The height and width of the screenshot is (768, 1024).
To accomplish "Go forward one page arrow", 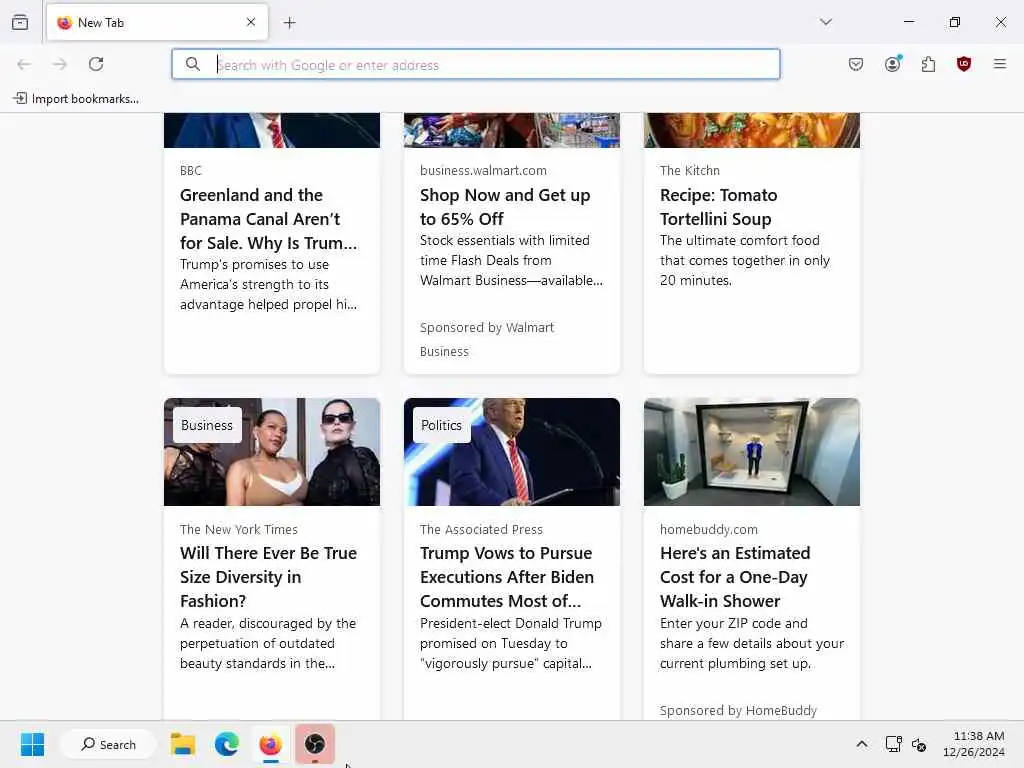I will (60, 64).
